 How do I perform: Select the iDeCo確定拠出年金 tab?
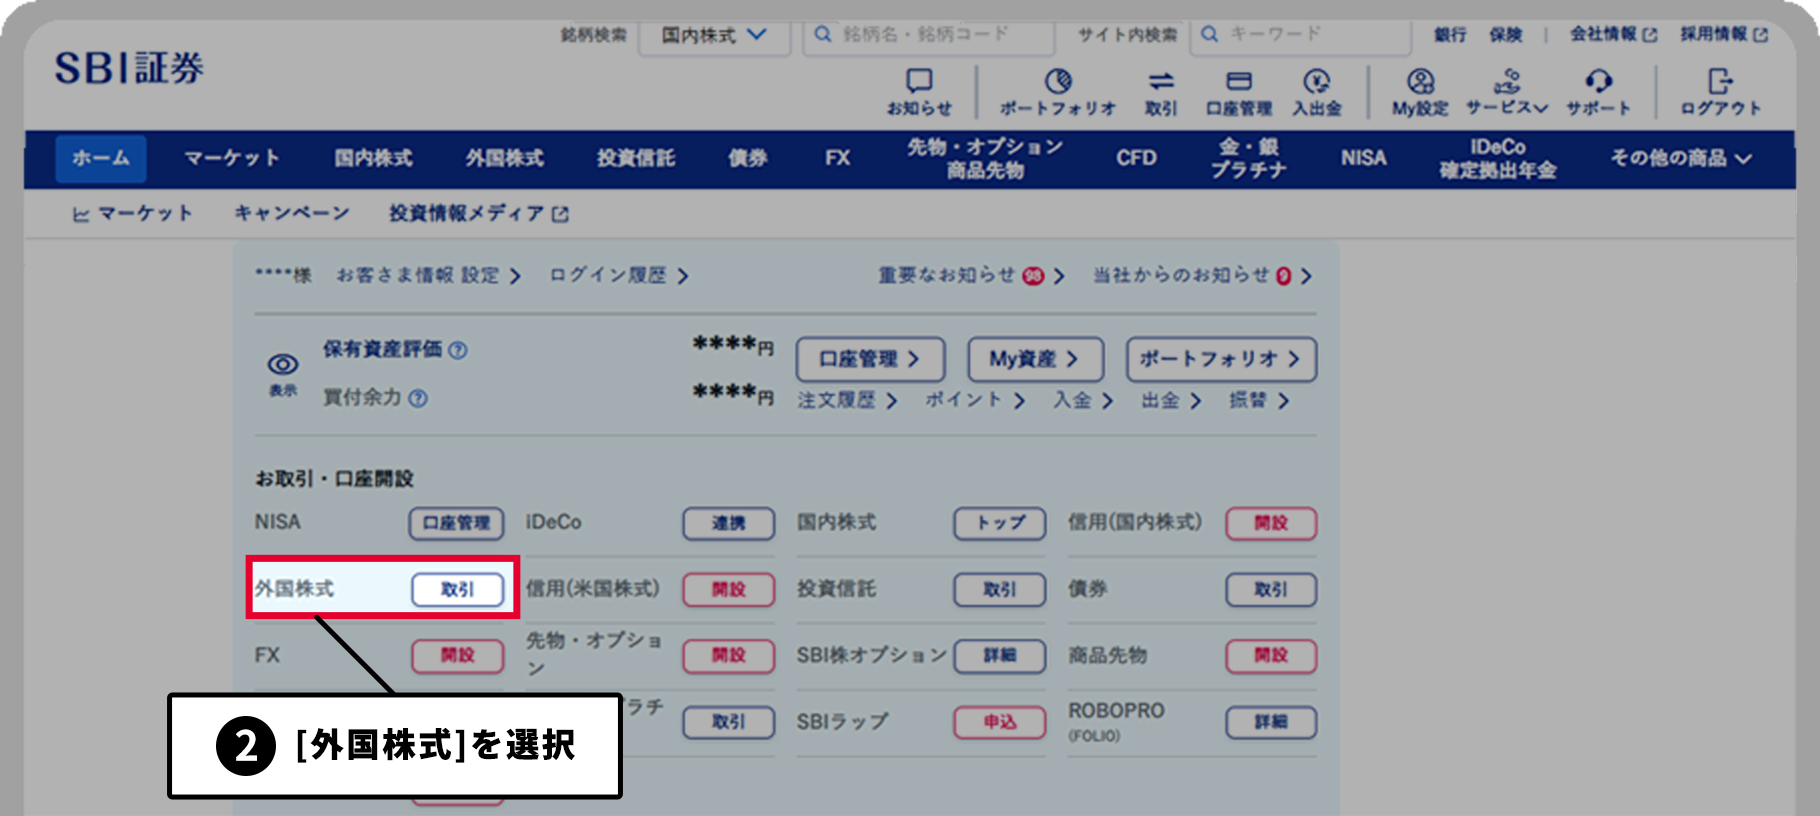[x=1498, y=158]
